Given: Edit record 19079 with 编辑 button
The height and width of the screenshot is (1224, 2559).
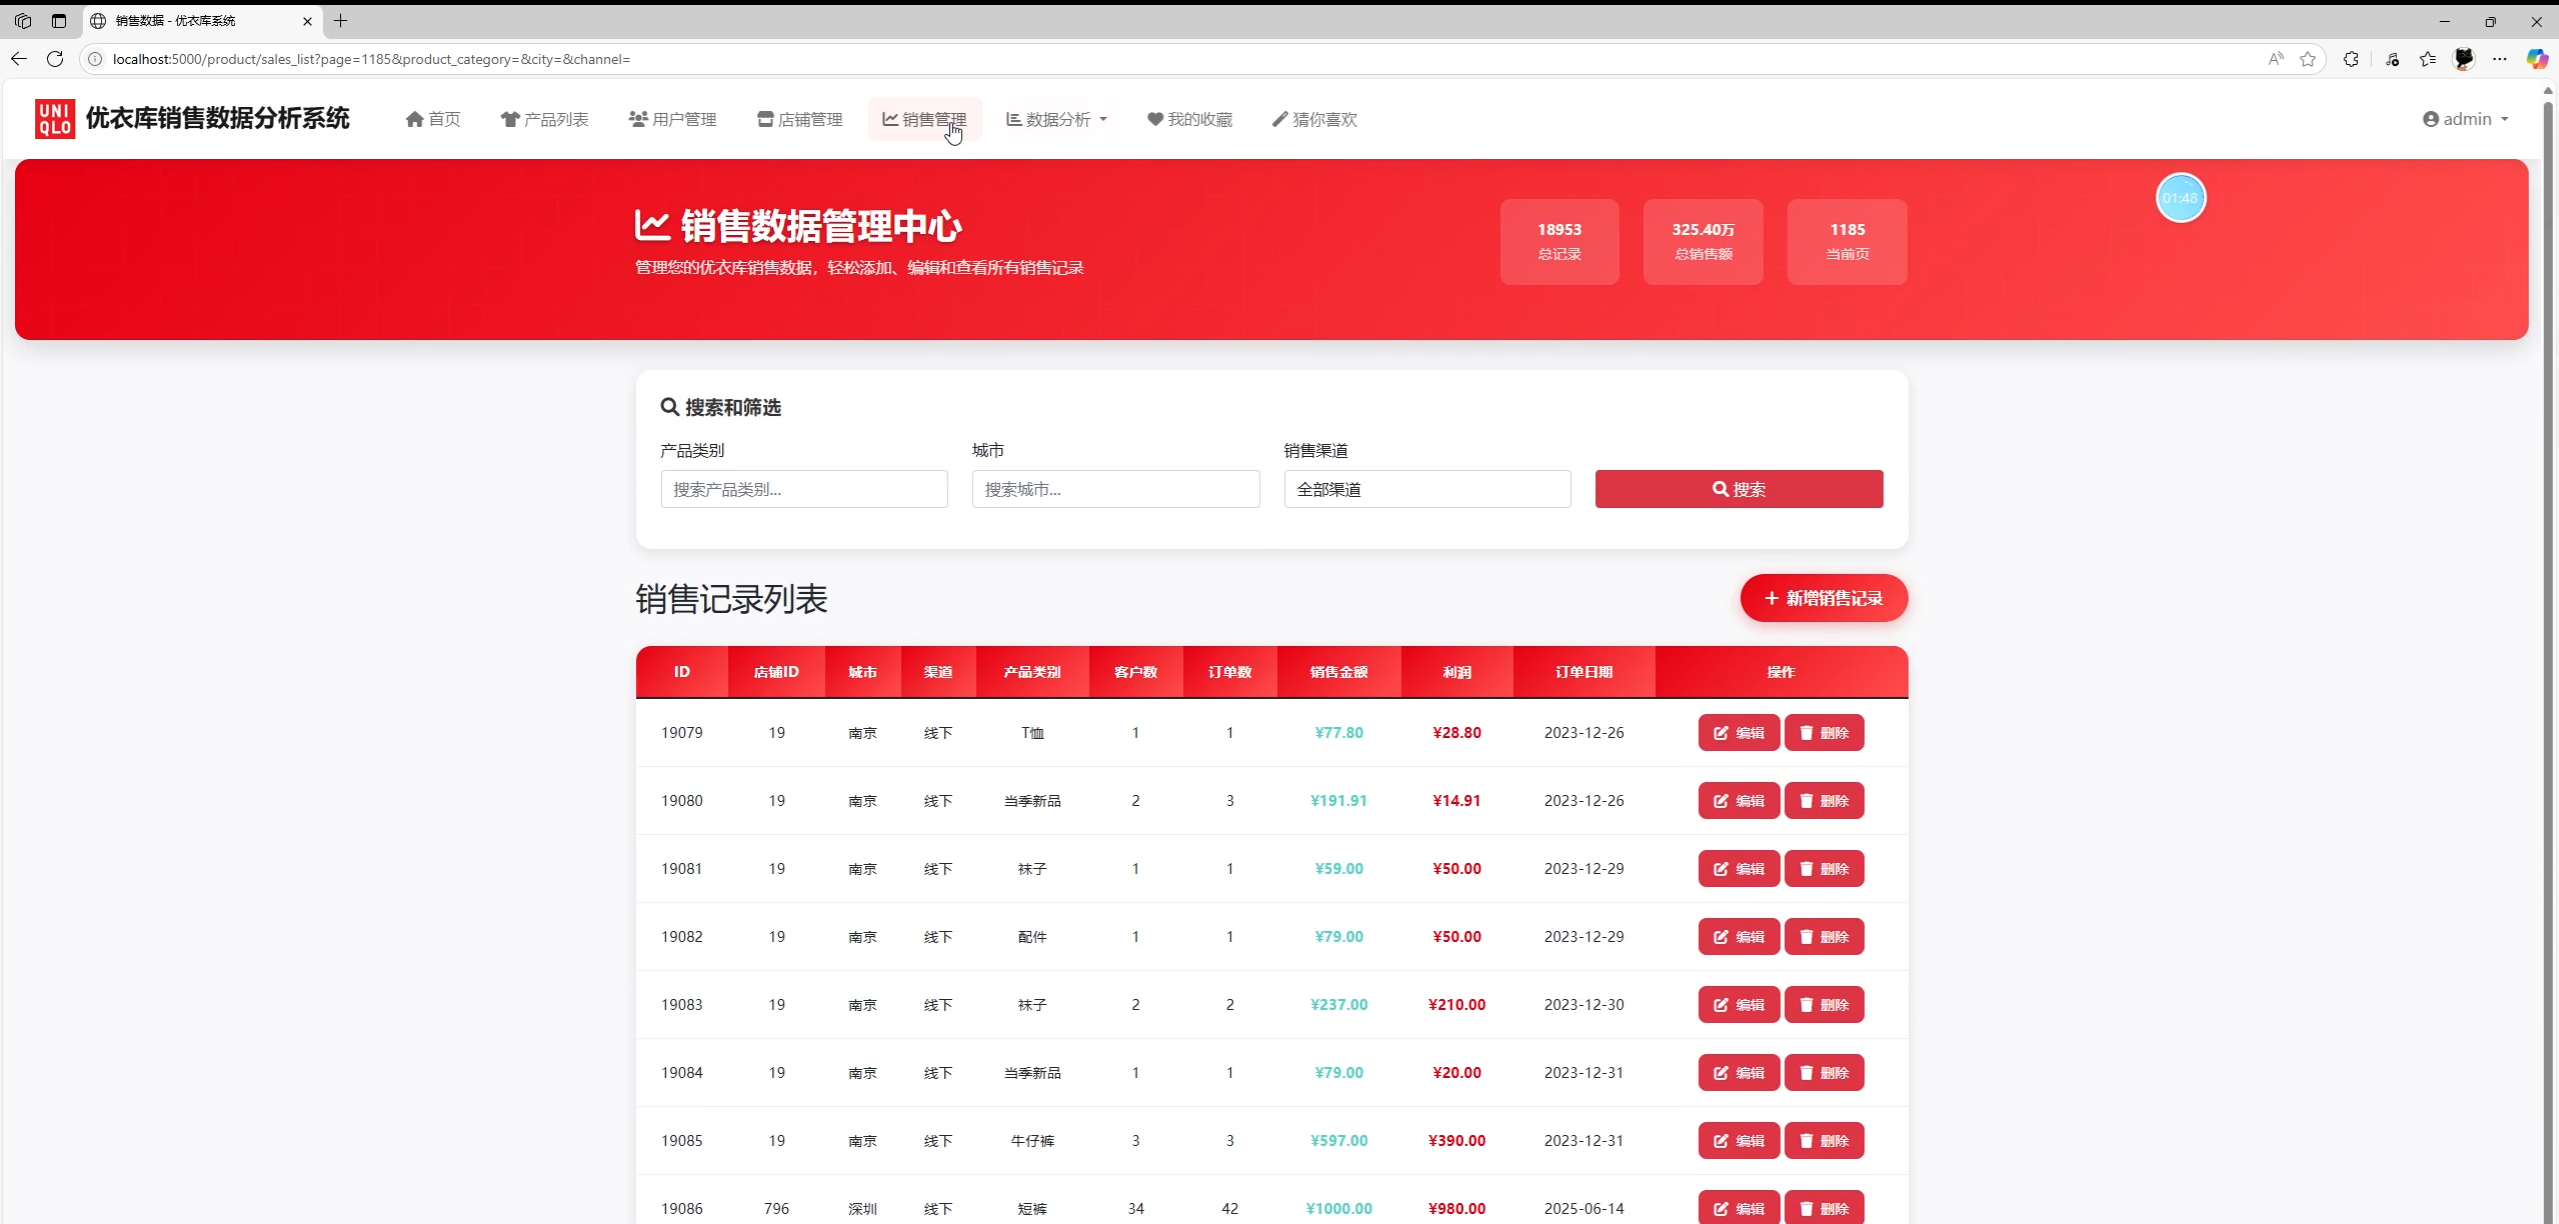Looking at the screenshot, I should (1739, 733).
